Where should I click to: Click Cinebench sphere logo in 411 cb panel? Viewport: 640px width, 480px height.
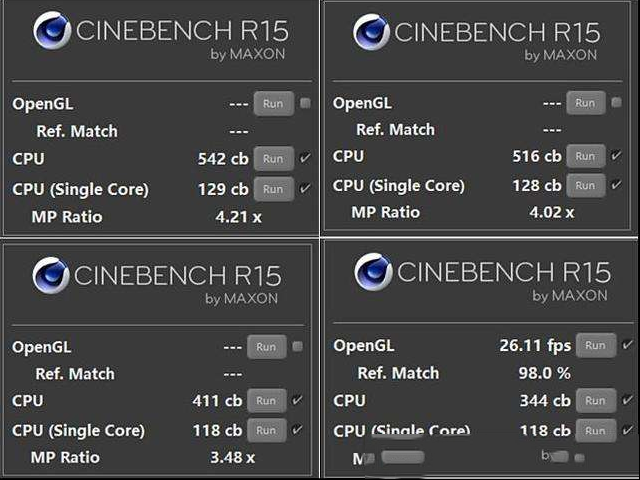pyautogui.click(x=51, y=276)
